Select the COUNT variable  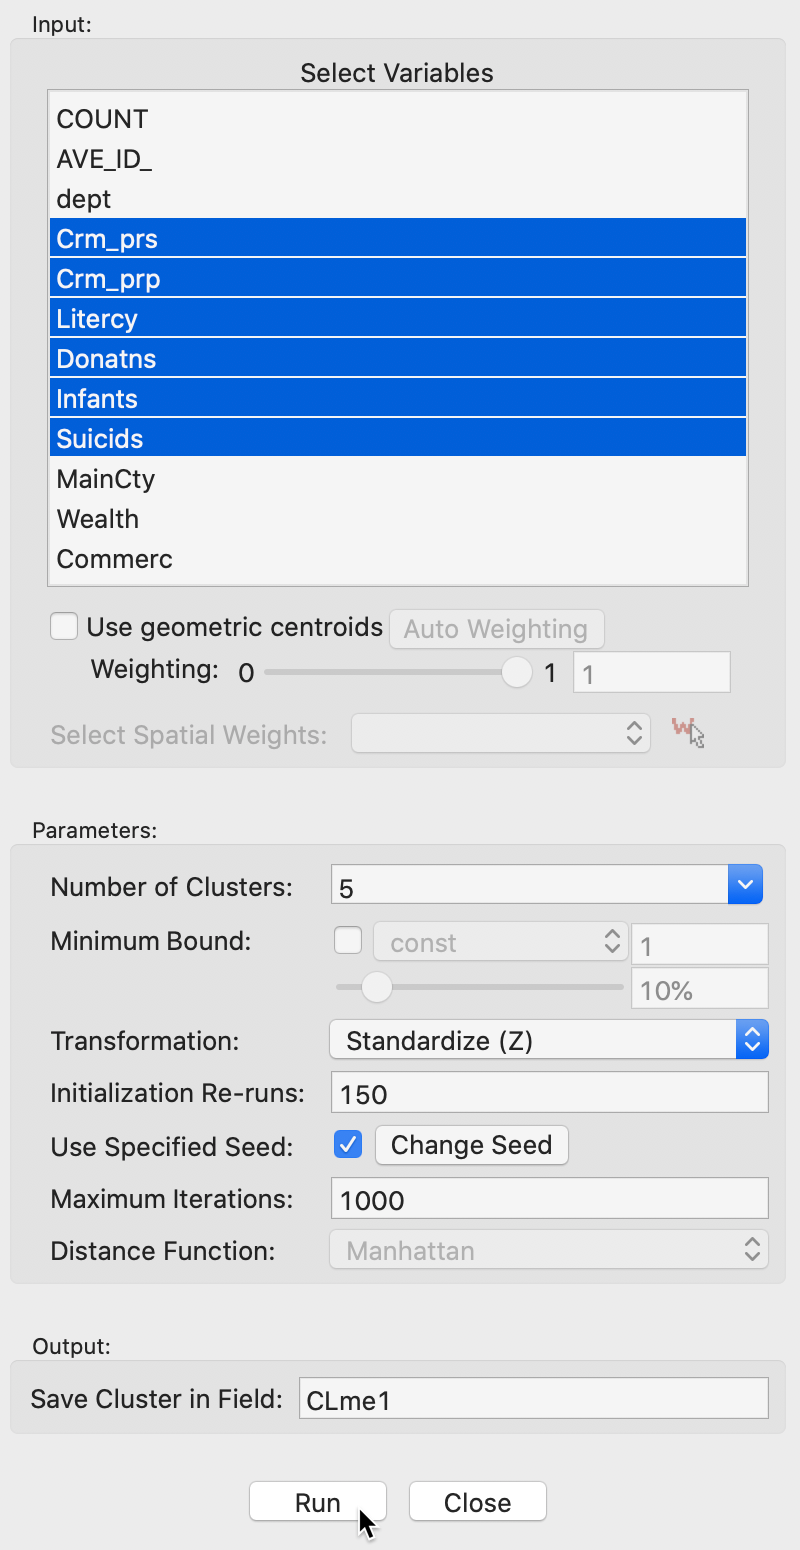tap(102, 119)
